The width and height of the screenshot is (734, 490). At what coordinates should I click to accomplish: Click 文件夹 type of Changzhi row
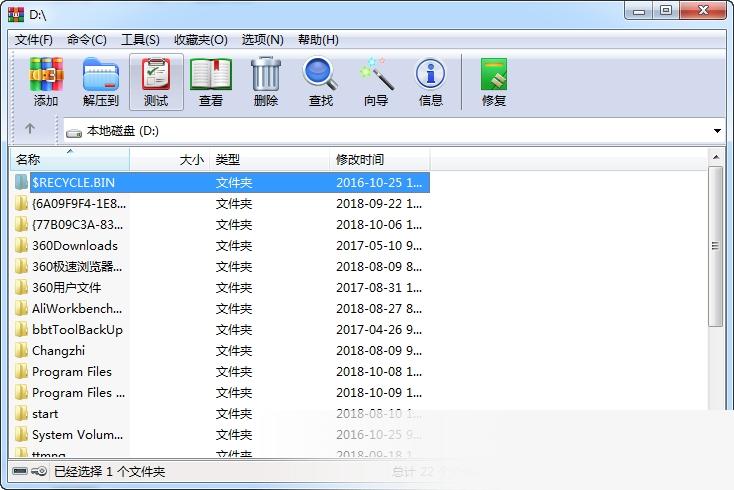234,351
